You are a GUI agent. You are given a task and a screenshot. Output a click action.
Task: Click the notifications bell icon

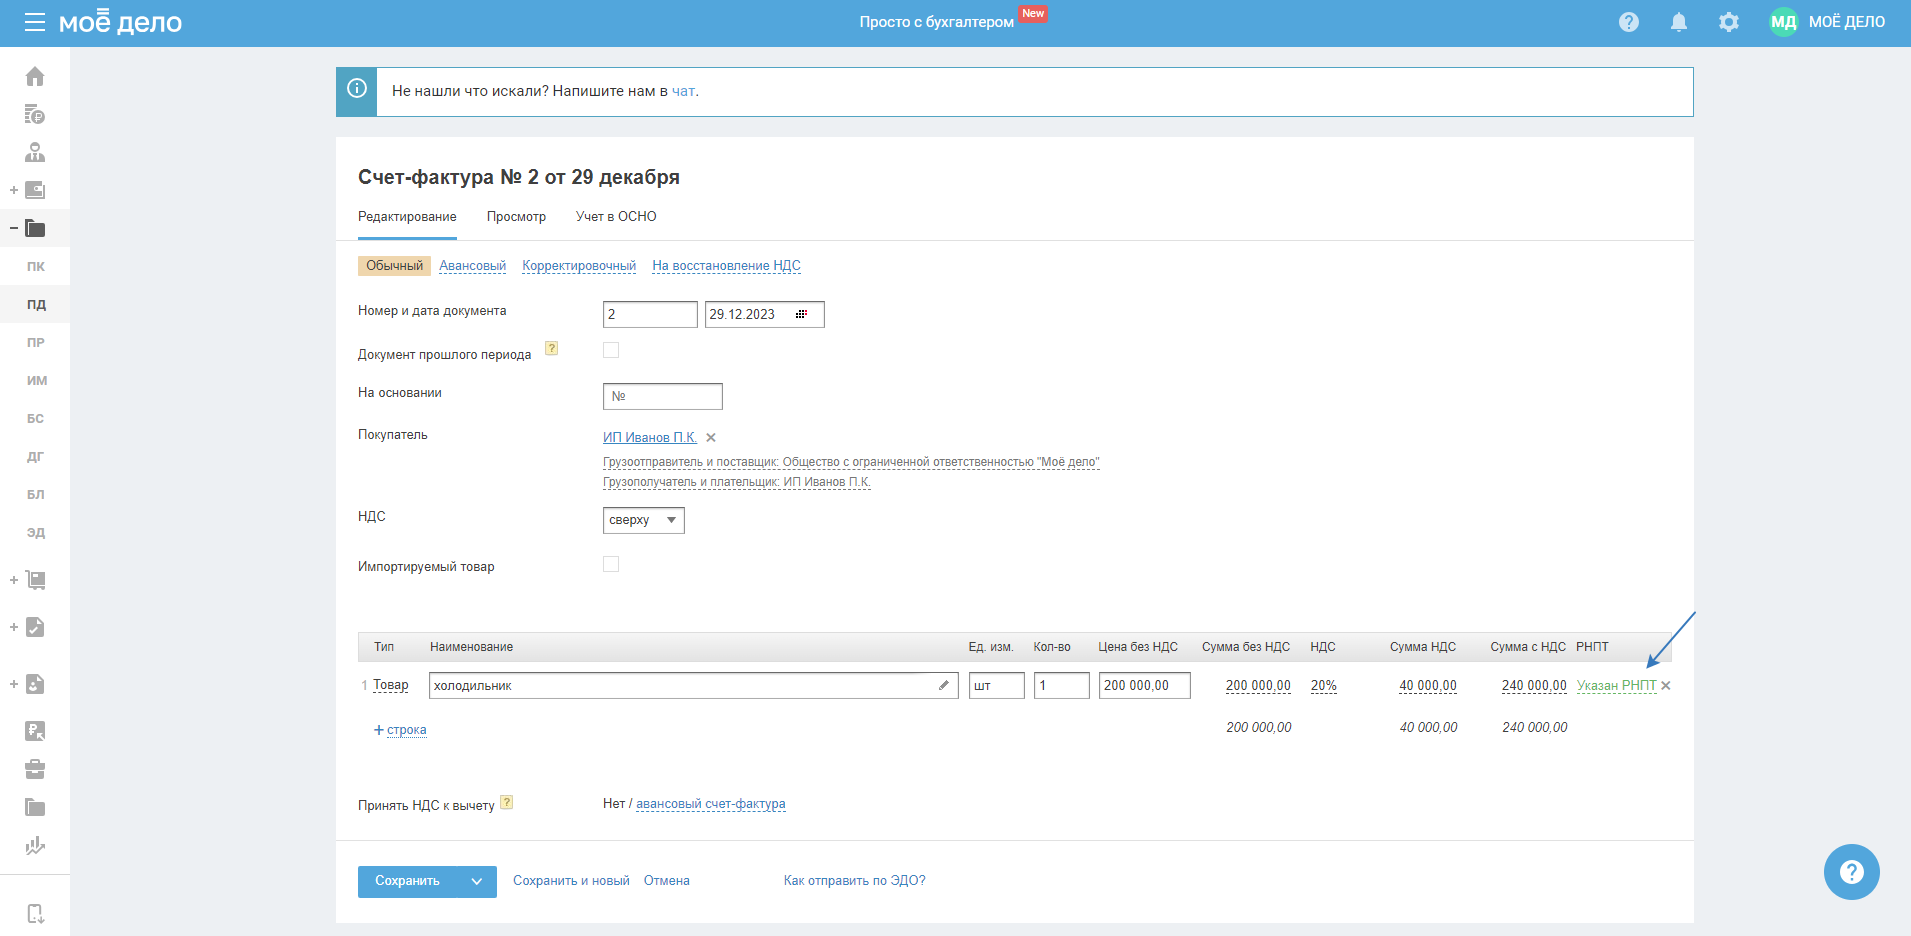1679,22
